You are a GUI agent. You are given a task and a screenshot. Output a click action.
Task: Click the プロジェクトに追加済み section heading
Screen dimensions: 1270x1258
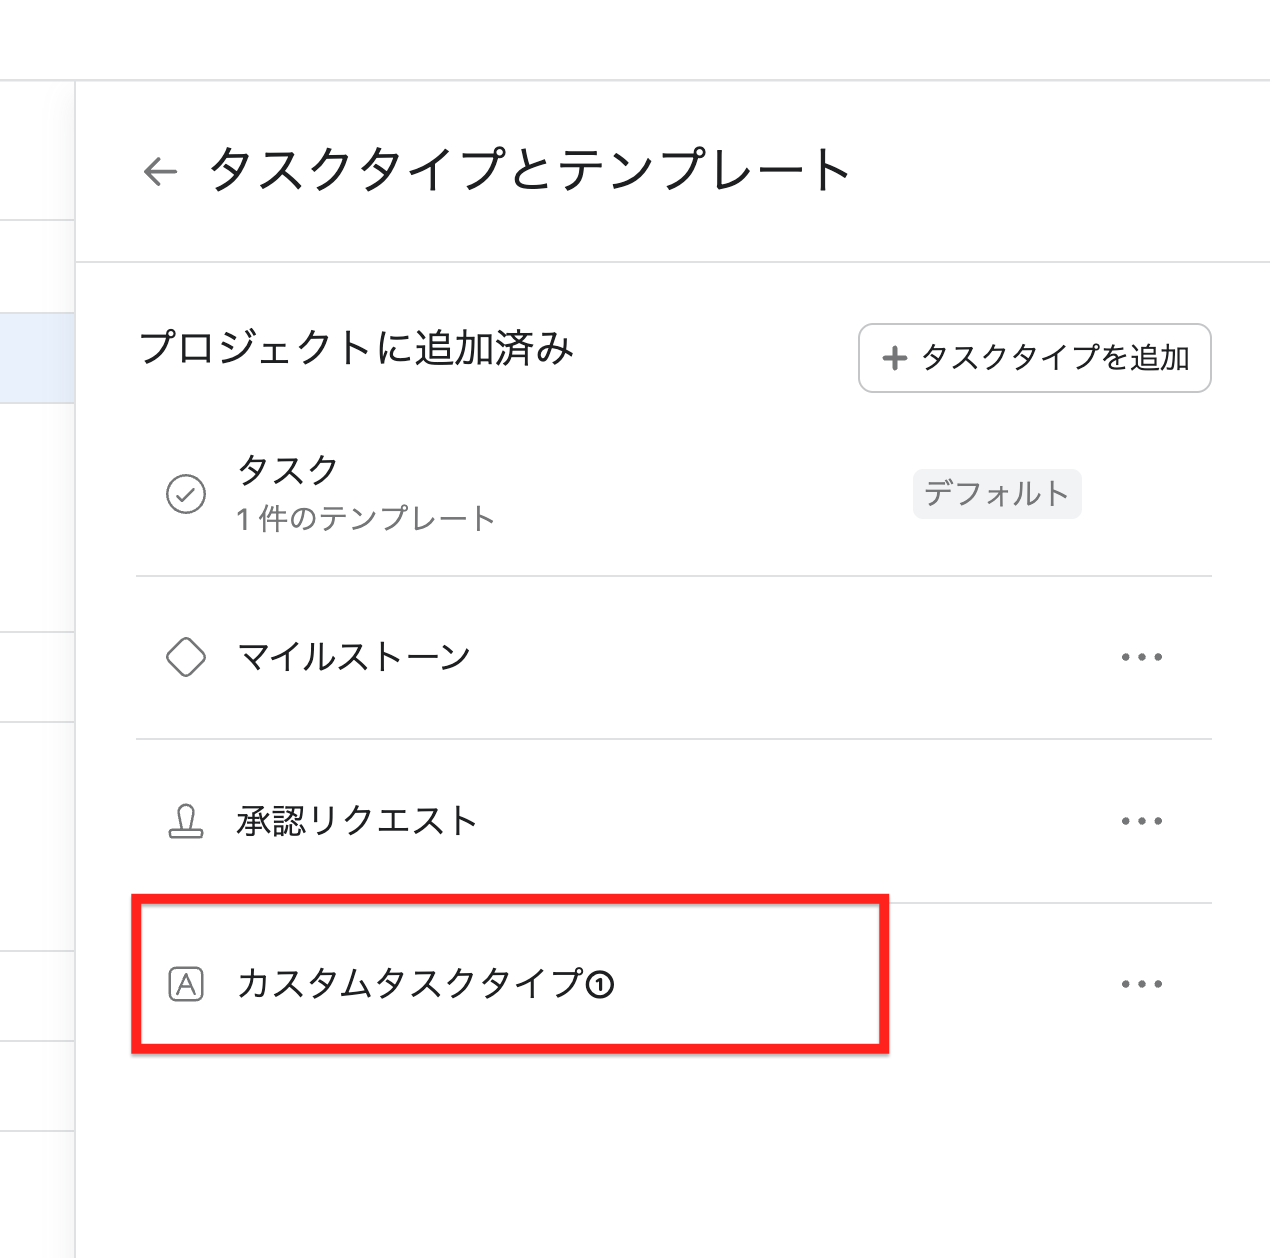(357, 348)
